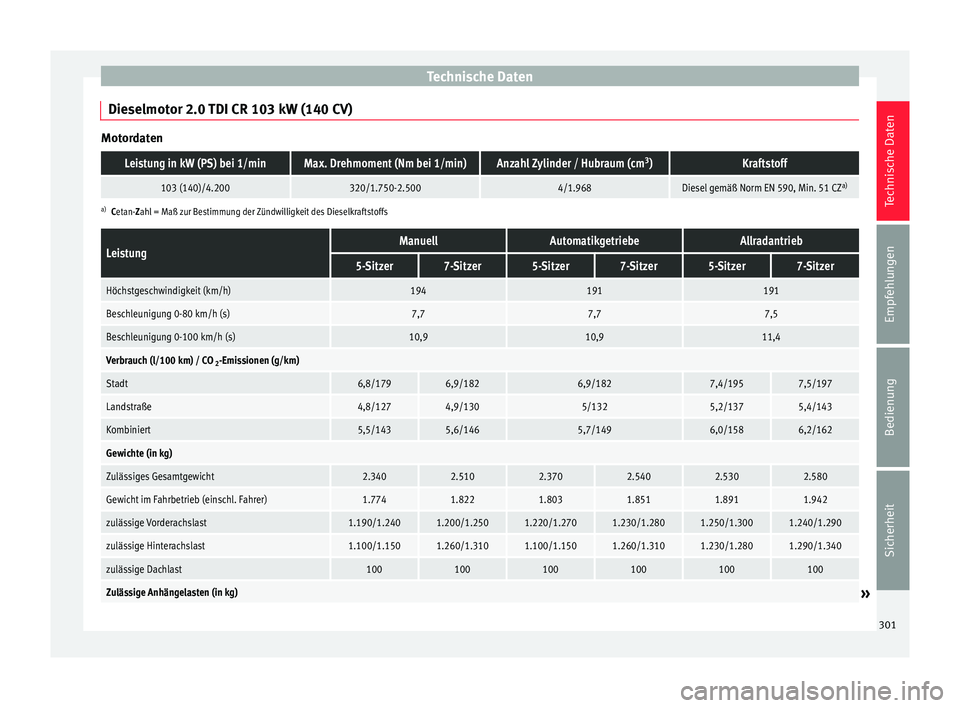Screen dimensions: 960x708
Task: Select Stadt value 6,8/179
Action: (x=374, y=384)
